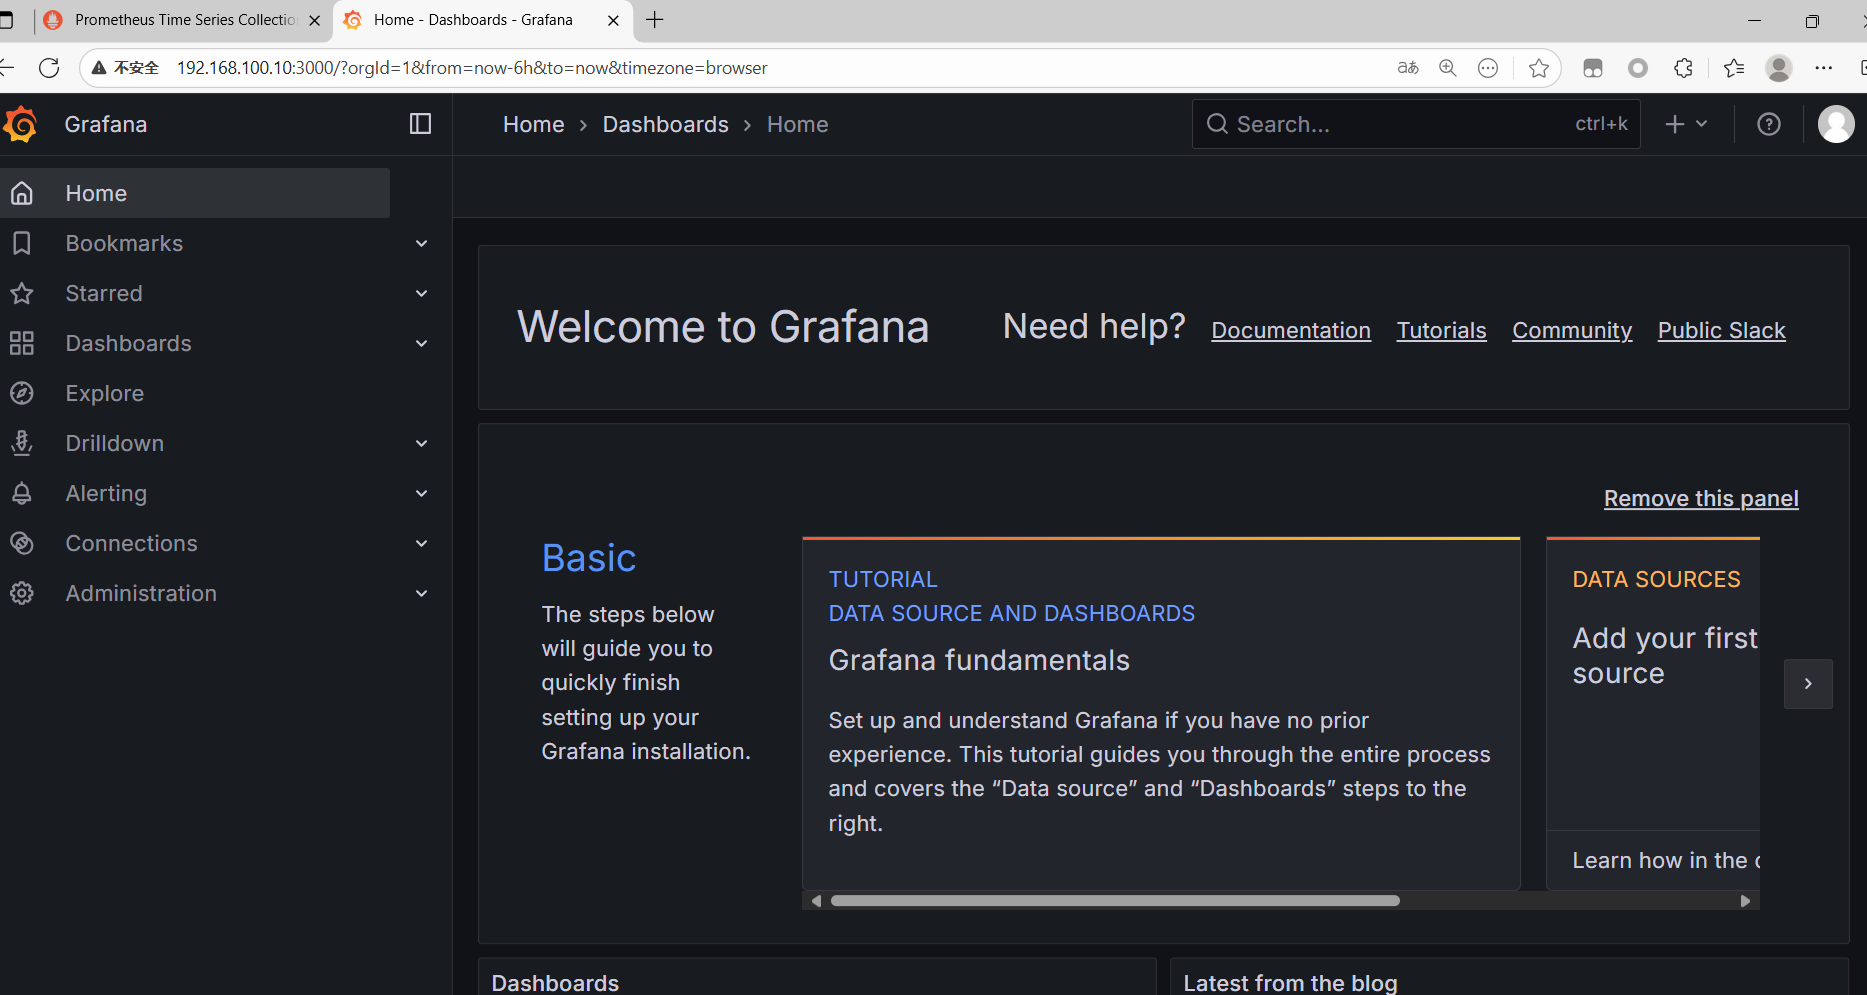Expand the Dashboards section chevron
Image resolution: width=1867 pixels, height=995 pixels.
pos(422,343)
